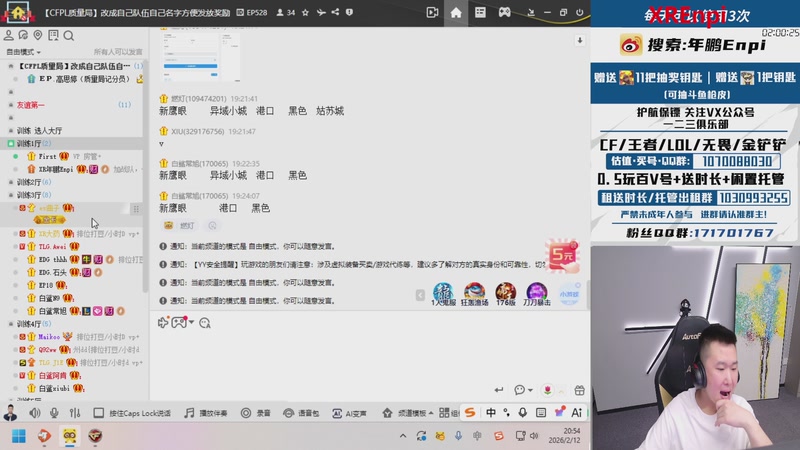Screen dimensions: 800x450
Task: Click the emoji reaction icon beside 燃灯 tag
Action: [212, 226]
